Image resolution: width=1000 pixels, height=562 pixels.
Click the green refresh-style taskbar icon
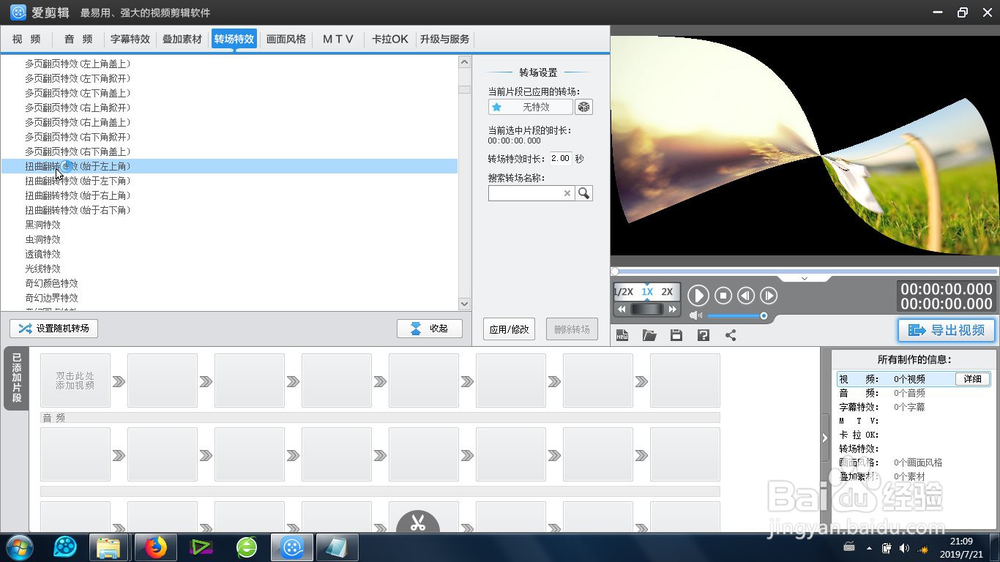[x=246, y=547]
